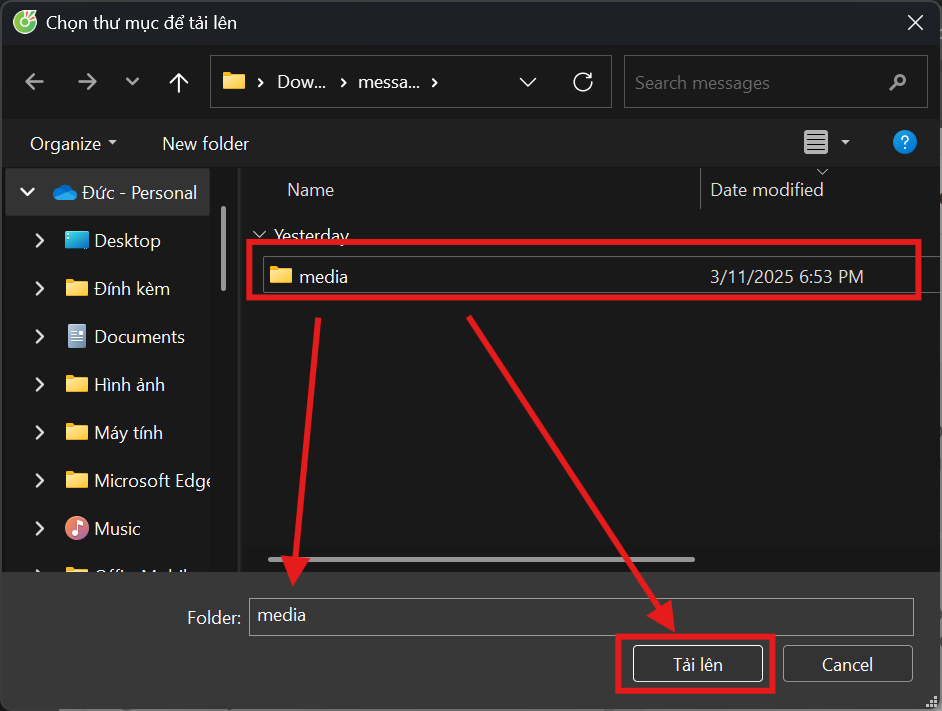The height and width of the screenshot is (711, 942).
Task: Go up one folder level
Action: click(x=178, y=82)
